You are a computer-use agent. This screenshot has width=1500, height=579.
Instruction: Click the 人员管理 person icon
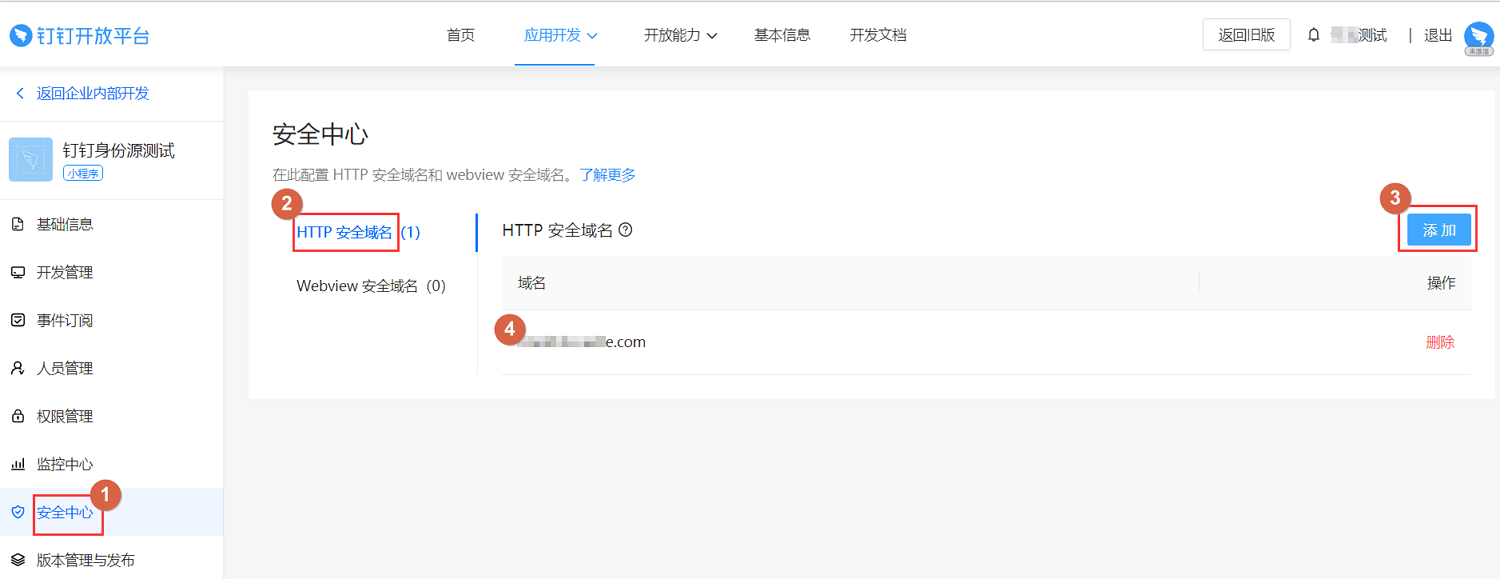[17, 368]
